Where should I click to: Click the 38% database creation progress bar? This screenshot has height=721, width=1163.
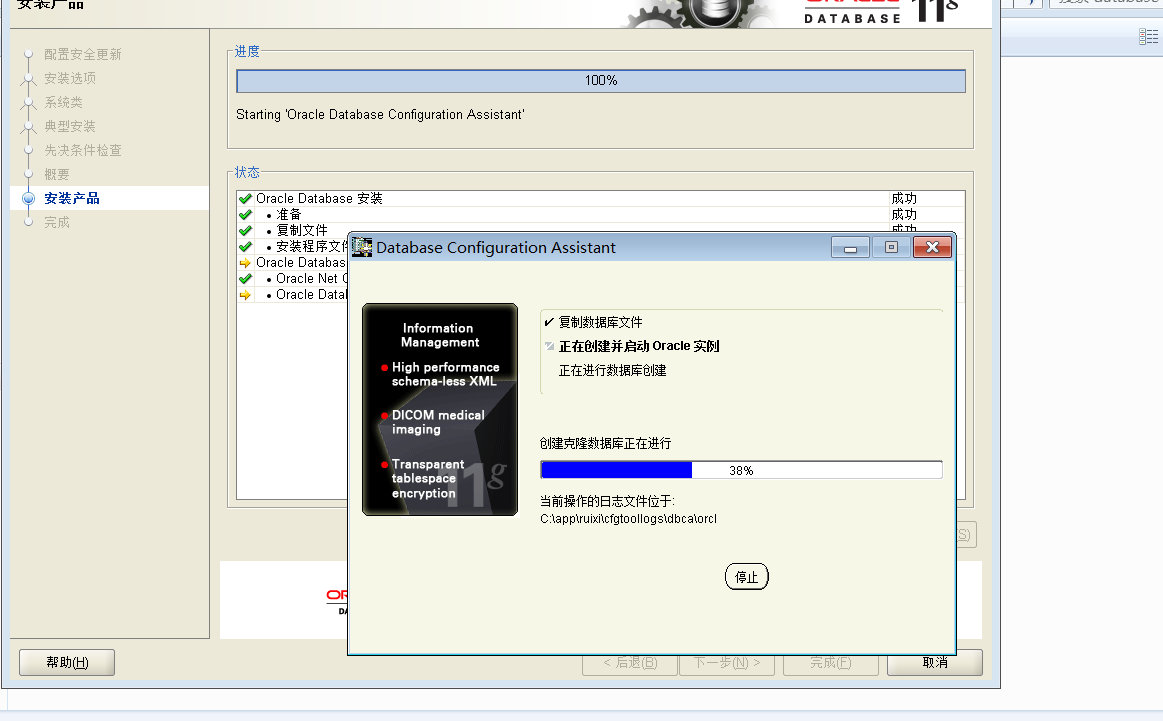click(742, 470)
